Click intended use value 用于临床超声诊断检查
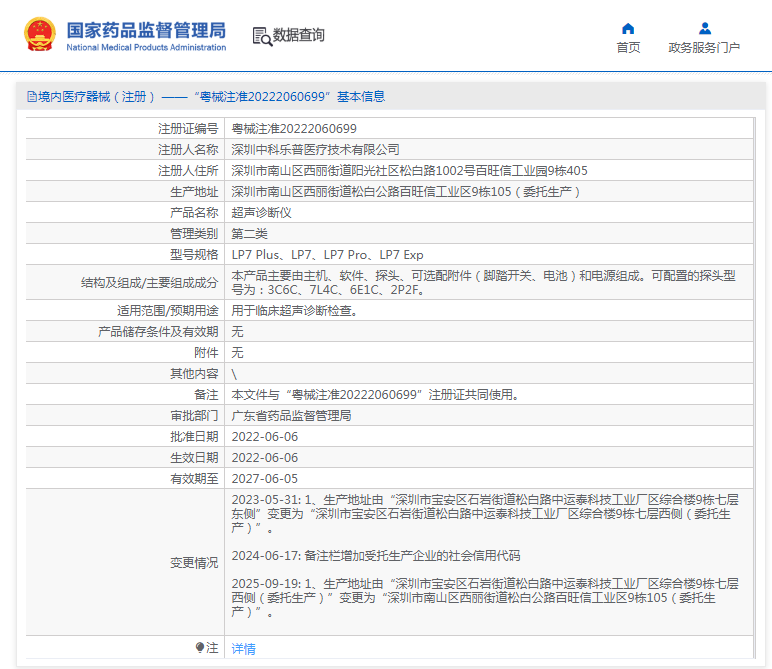Screen dimensions: 772x669 coord(294,311)
